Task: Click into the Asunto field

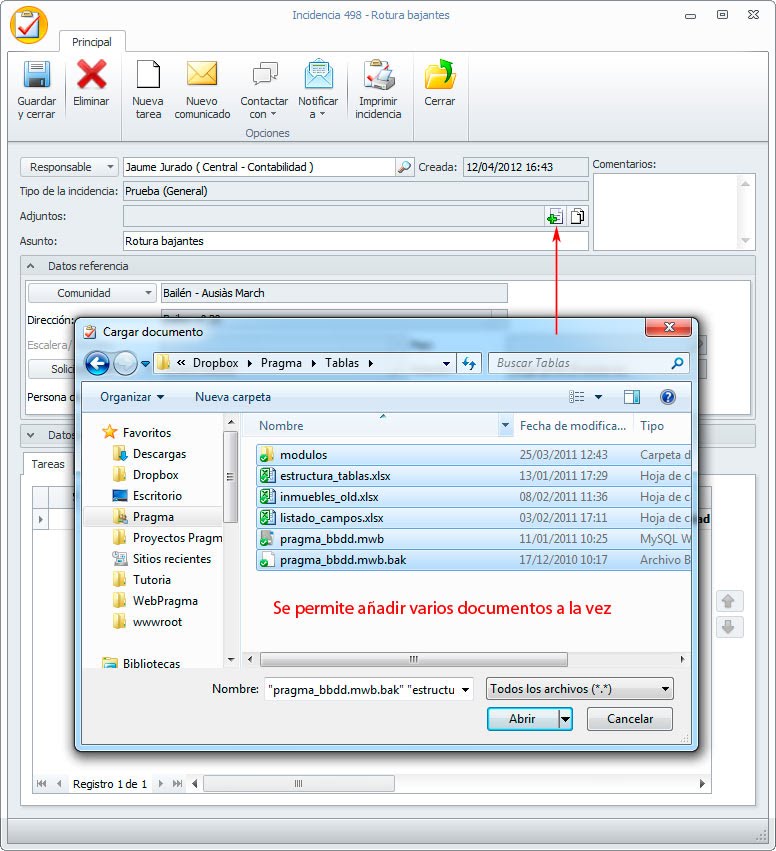Action: [355, 241]
